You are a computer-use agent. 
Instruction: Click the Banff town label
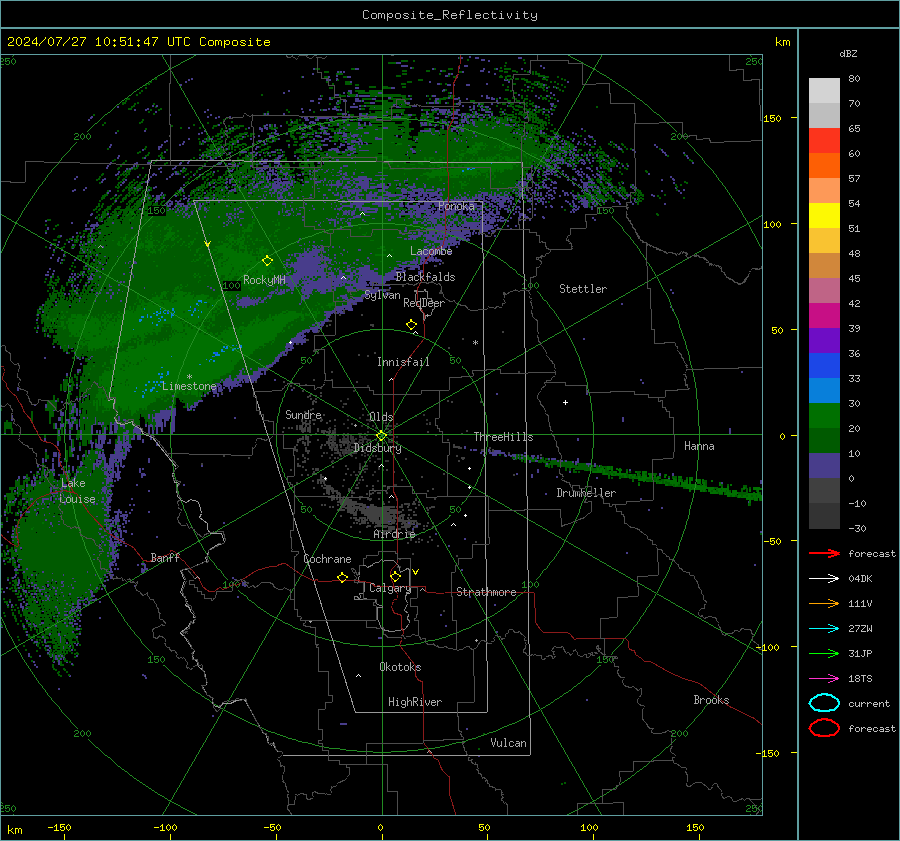pos(165,557)
